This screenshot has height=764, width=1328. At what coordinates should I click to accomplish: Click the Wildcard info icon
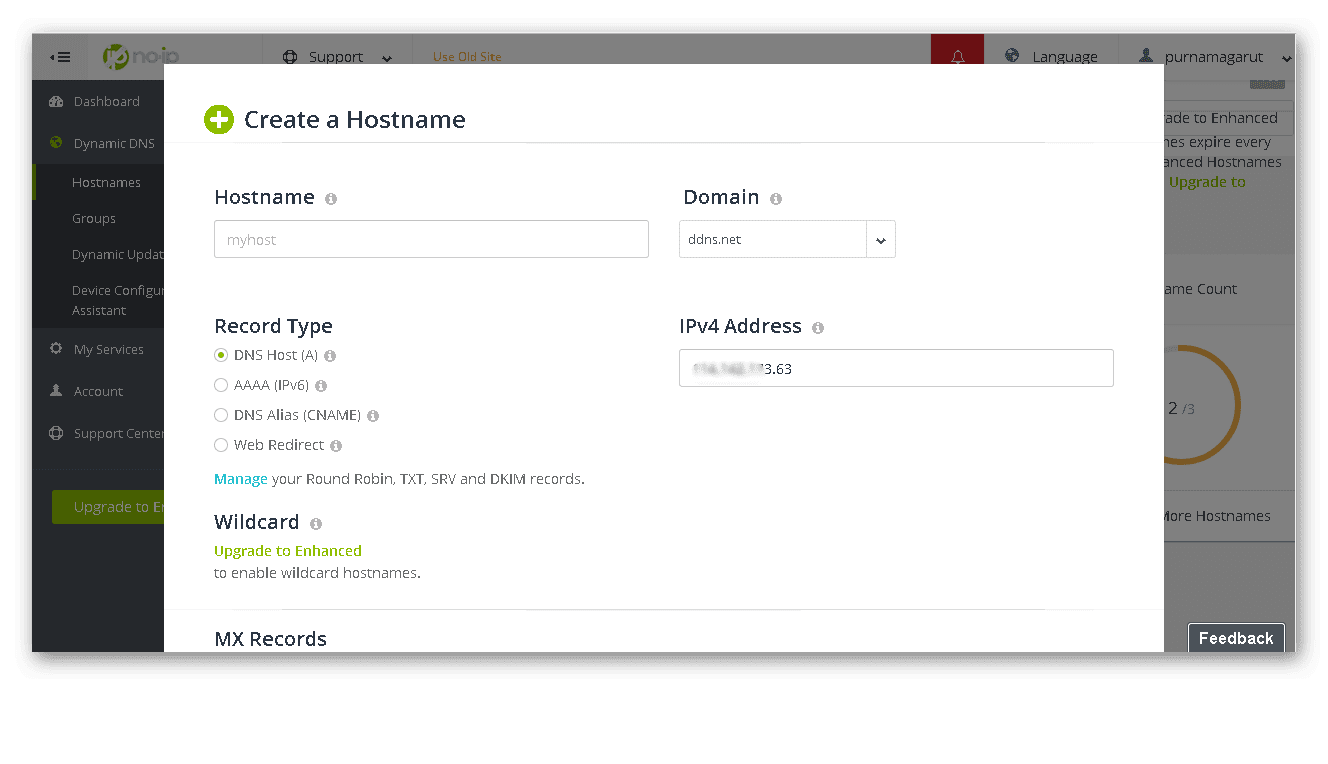[x=316, y=524]
